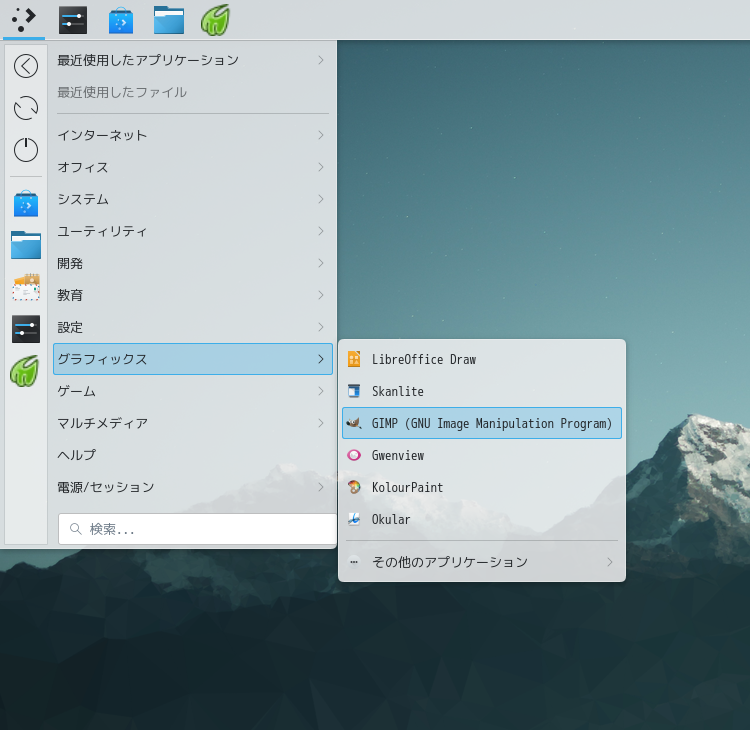750x730 pixels.
Task: Focus the 検索... search field
Action: 197,529
